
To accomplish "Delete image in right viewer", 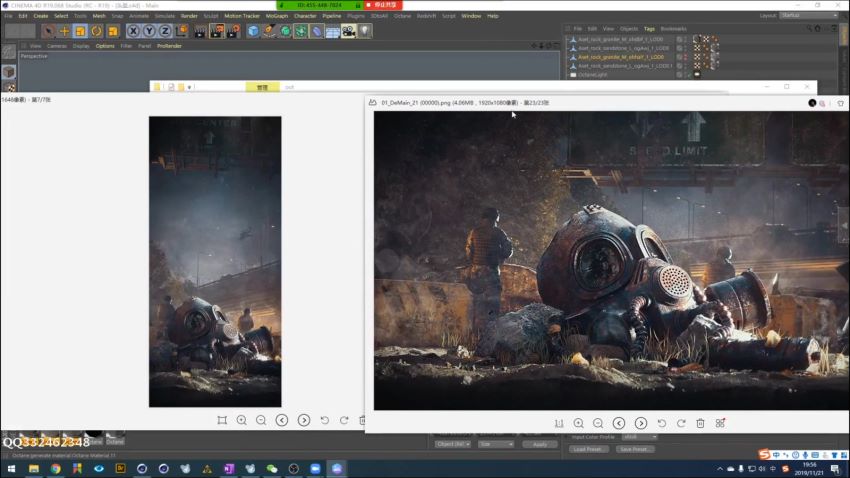I will point(700,423).
